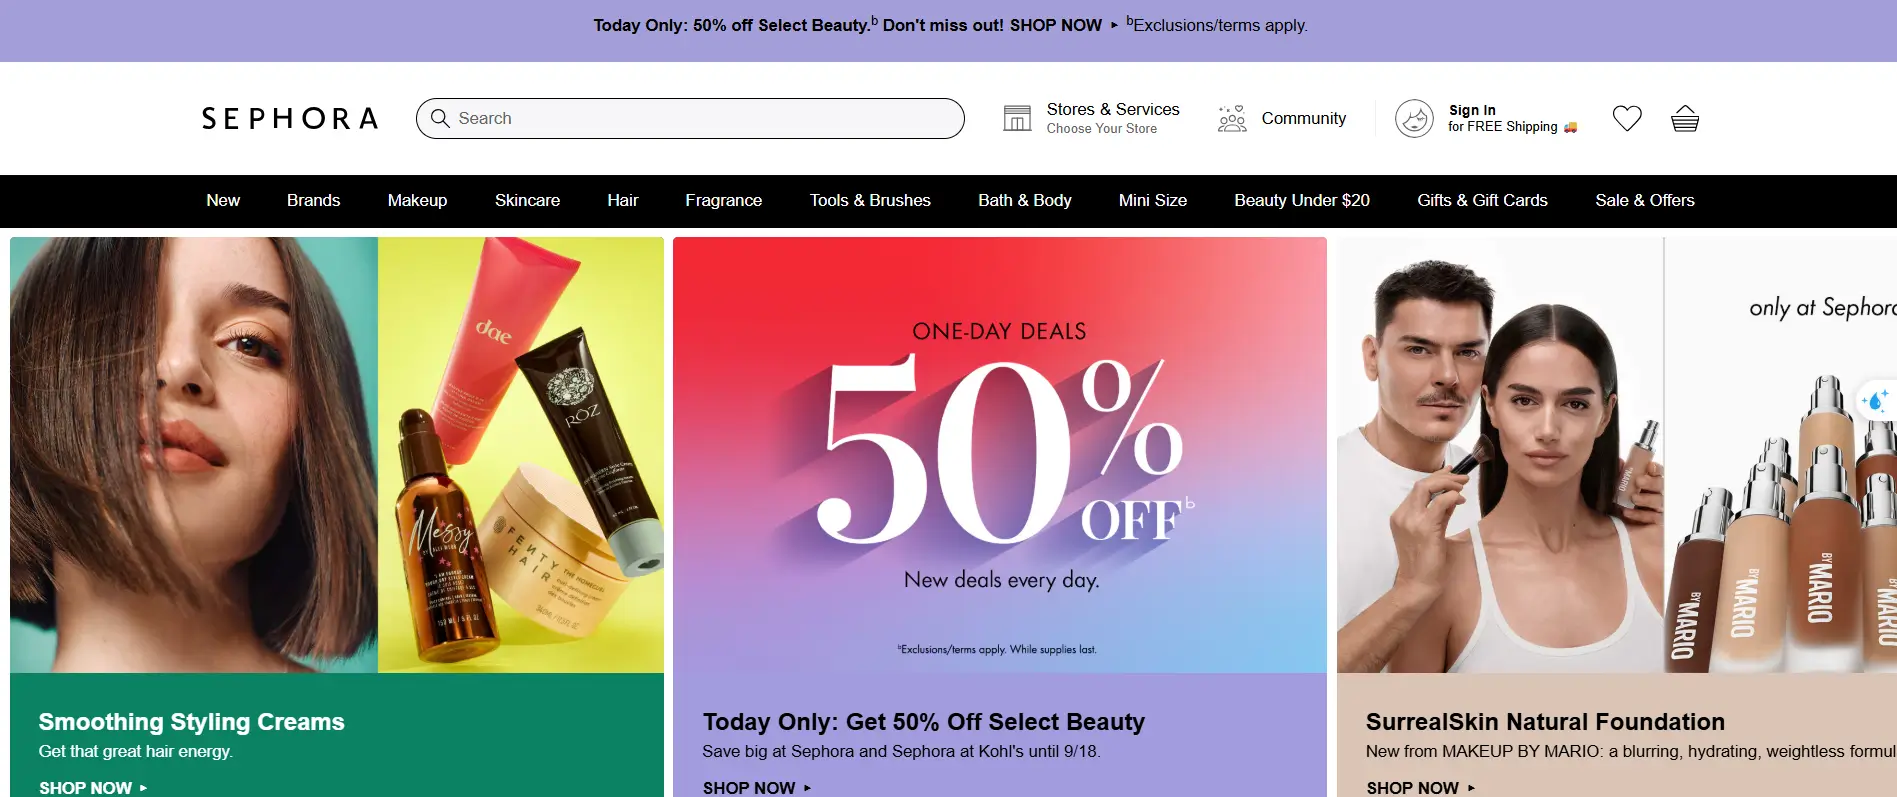The width and height of the screenshot is (1897, 797).
Task: Open the Makeup menu
Action: click(417, 200)
